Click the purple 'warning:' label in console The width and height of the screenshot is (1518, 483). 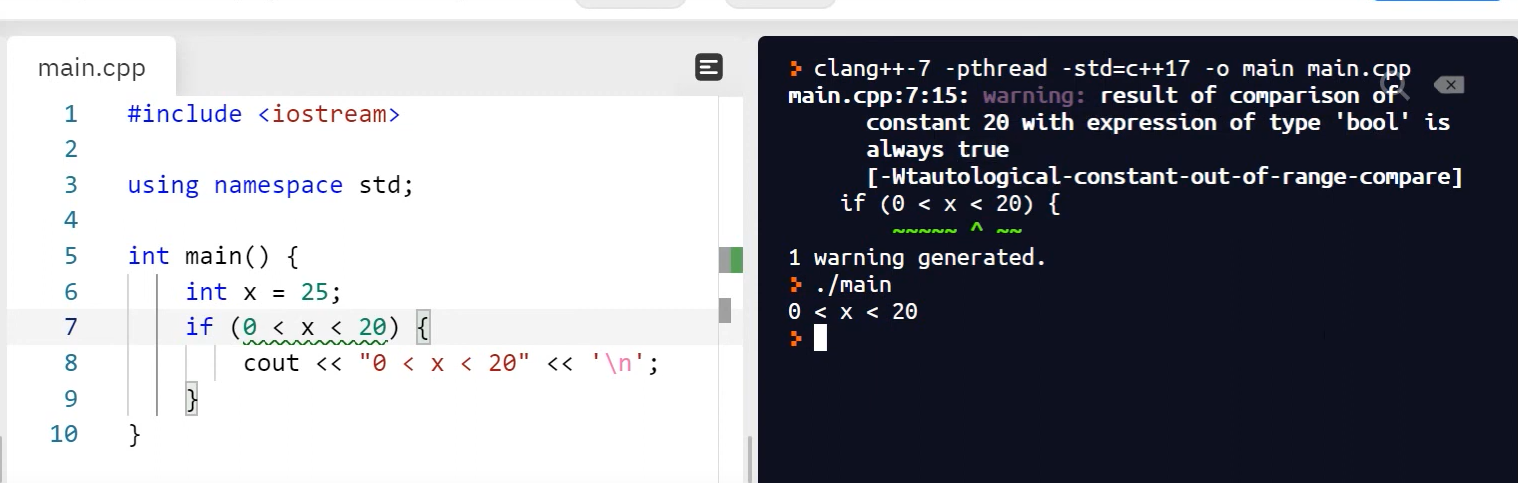pyautogui.click(x=1035, y=96)
